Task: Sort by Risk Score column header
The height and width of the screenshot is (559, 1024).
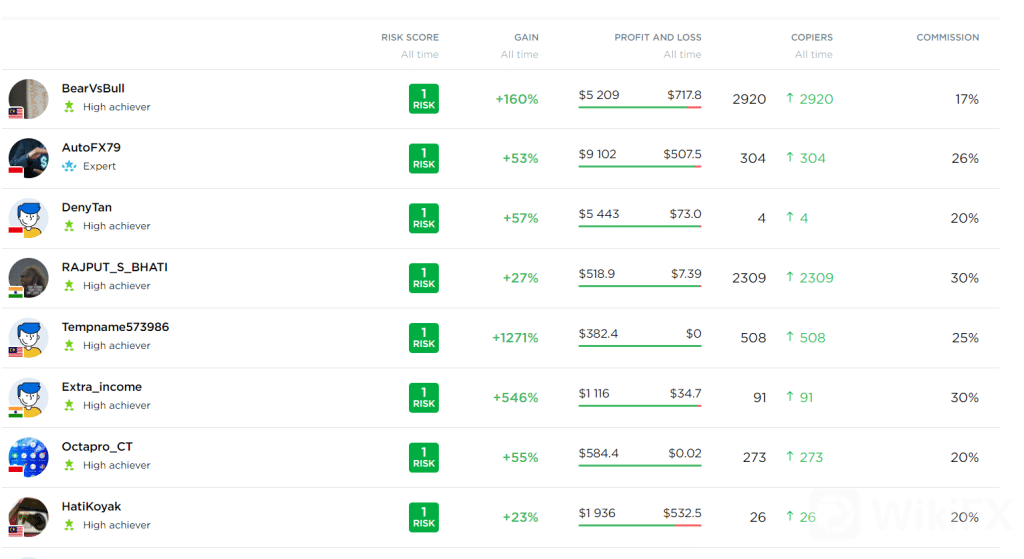Action: [410, 38]
